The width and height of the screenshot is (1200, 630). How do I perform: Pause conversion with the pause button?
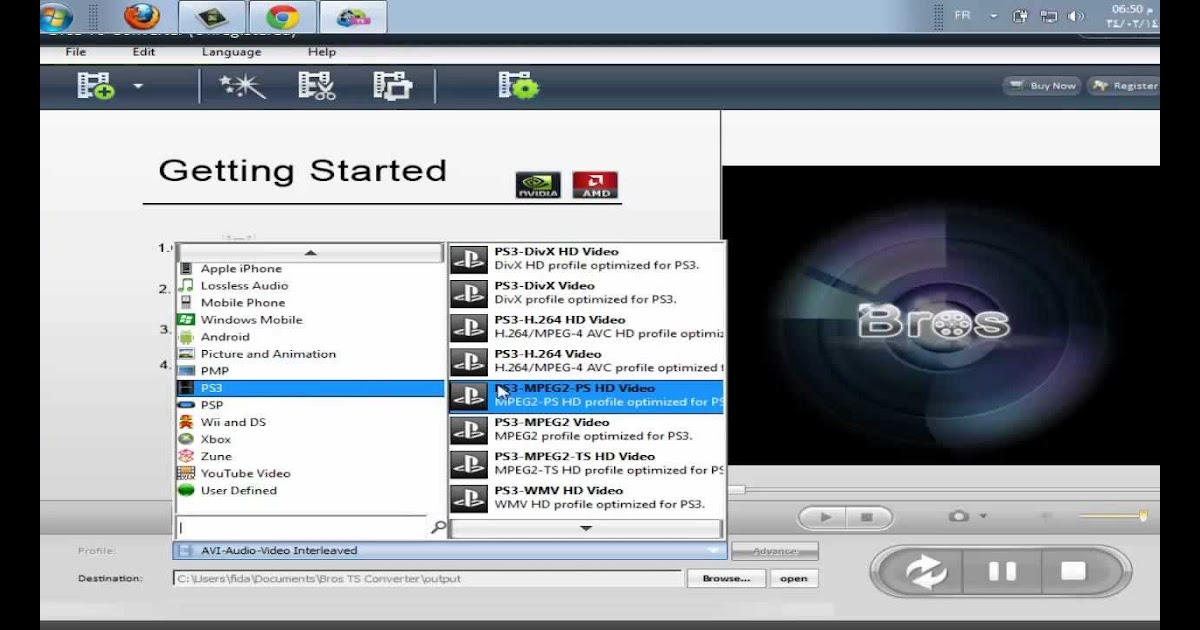[x=1002, y=572]
